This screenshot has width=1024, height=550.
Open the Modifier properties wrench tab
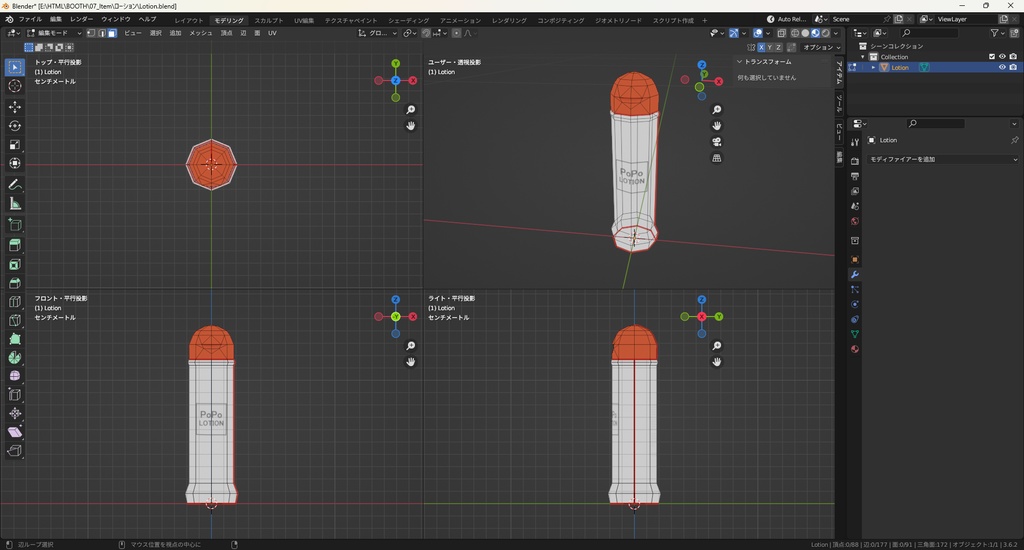coord(854,274)
